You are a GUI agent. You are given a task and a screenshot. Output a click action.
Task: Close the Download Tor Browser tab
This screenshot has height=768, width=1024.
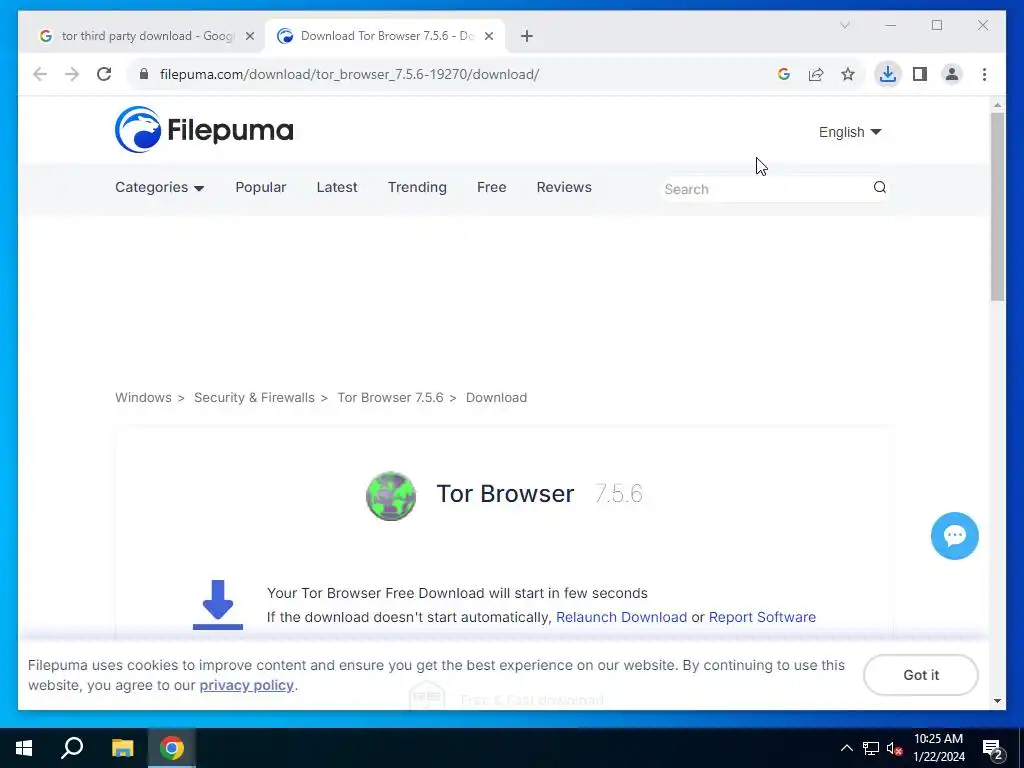488,36
